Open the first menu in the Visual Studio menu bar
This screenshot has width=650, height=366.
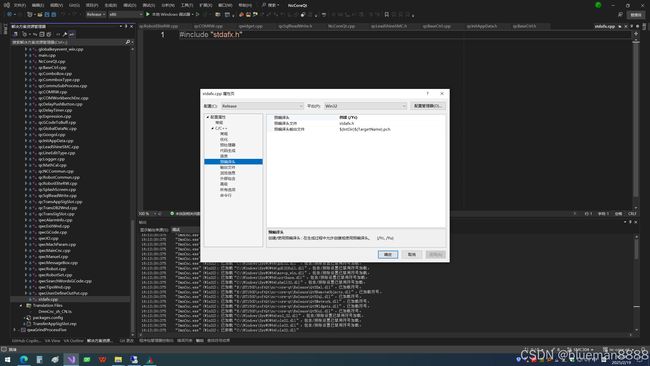pyautogui.click(x=19, y=5)
